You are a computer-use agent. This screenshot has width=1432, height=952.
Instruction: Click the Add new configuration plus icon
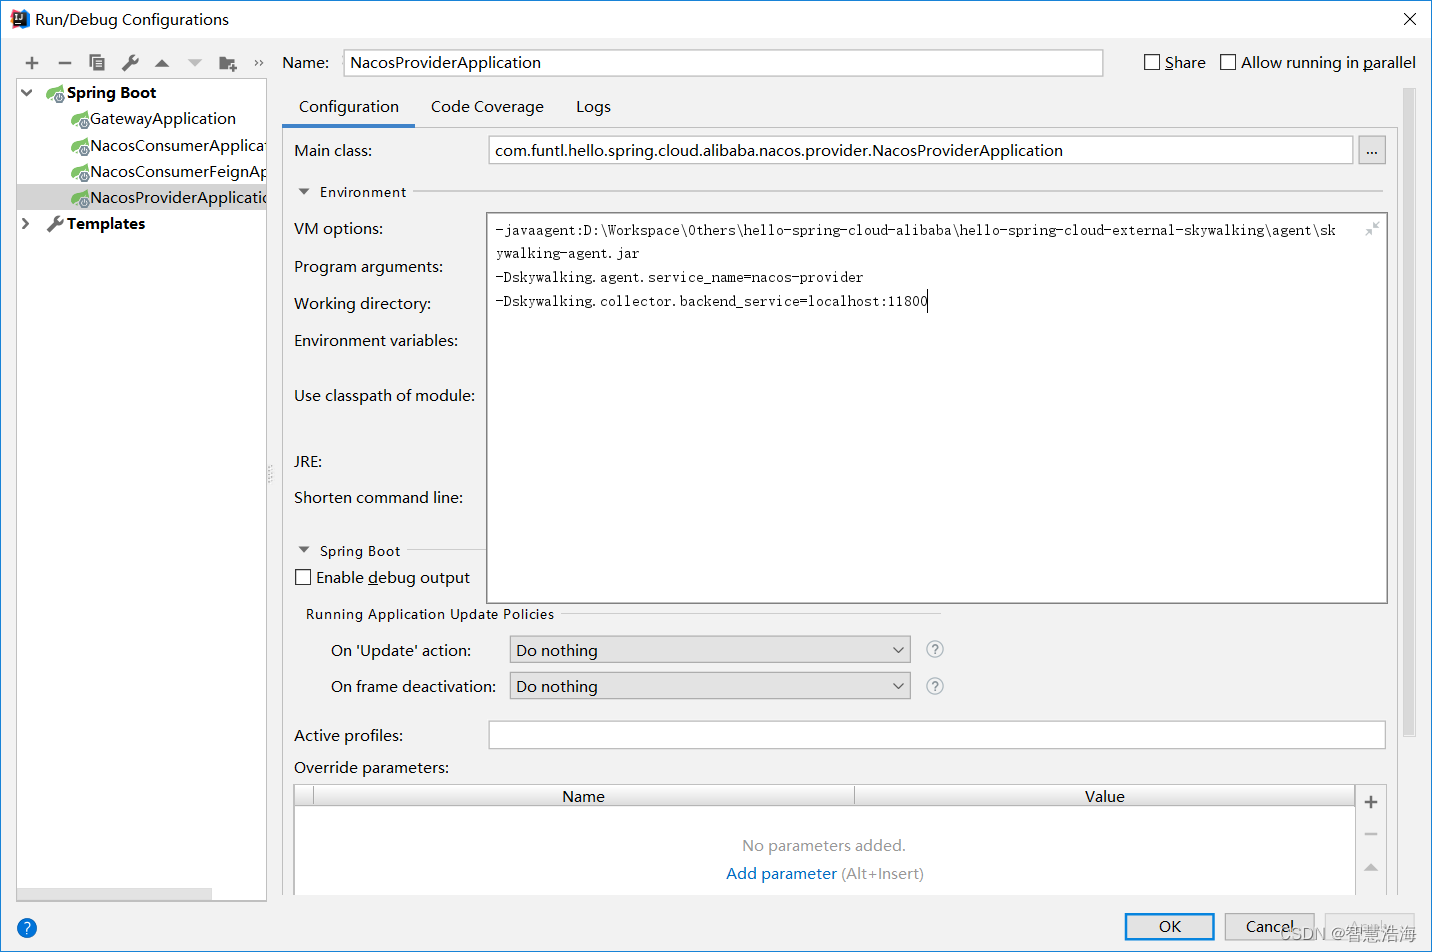click(x=31, y=62)
